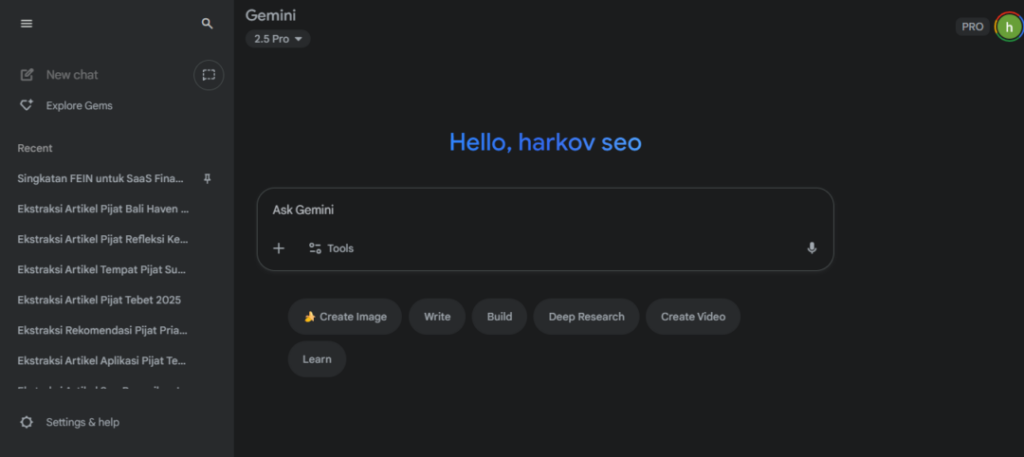Expand the 2.5 Pro model dropdown
The height and width of the screenshot is (457, 1024).
tap(278, 39)
